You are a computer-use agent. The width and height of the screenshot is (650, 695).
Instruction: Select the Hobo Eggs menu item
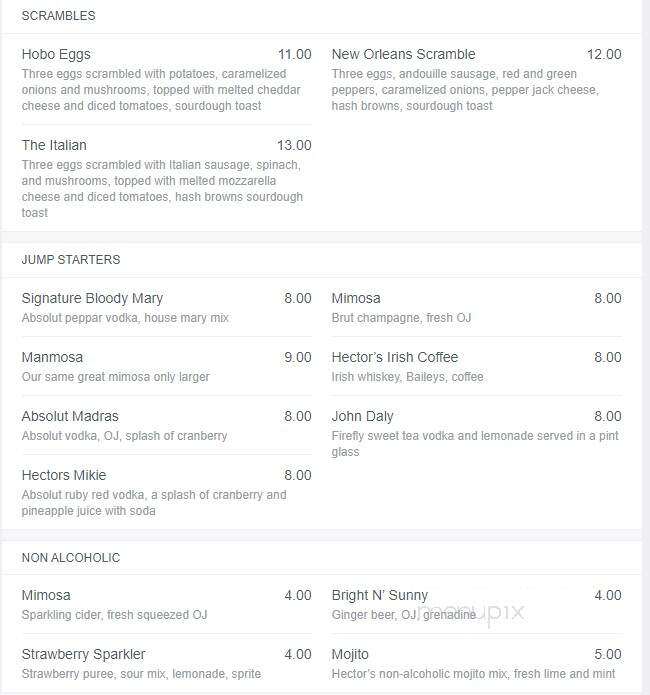pos(56,54)
